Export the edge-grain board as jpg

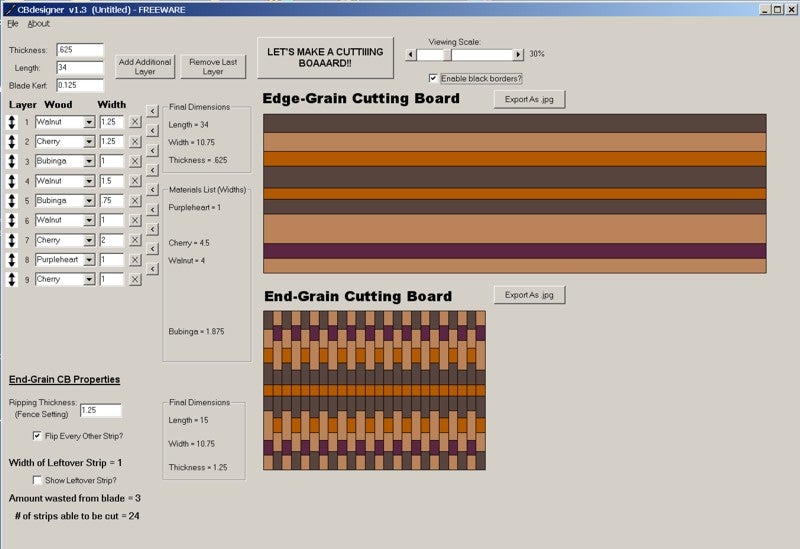(529, 99)
